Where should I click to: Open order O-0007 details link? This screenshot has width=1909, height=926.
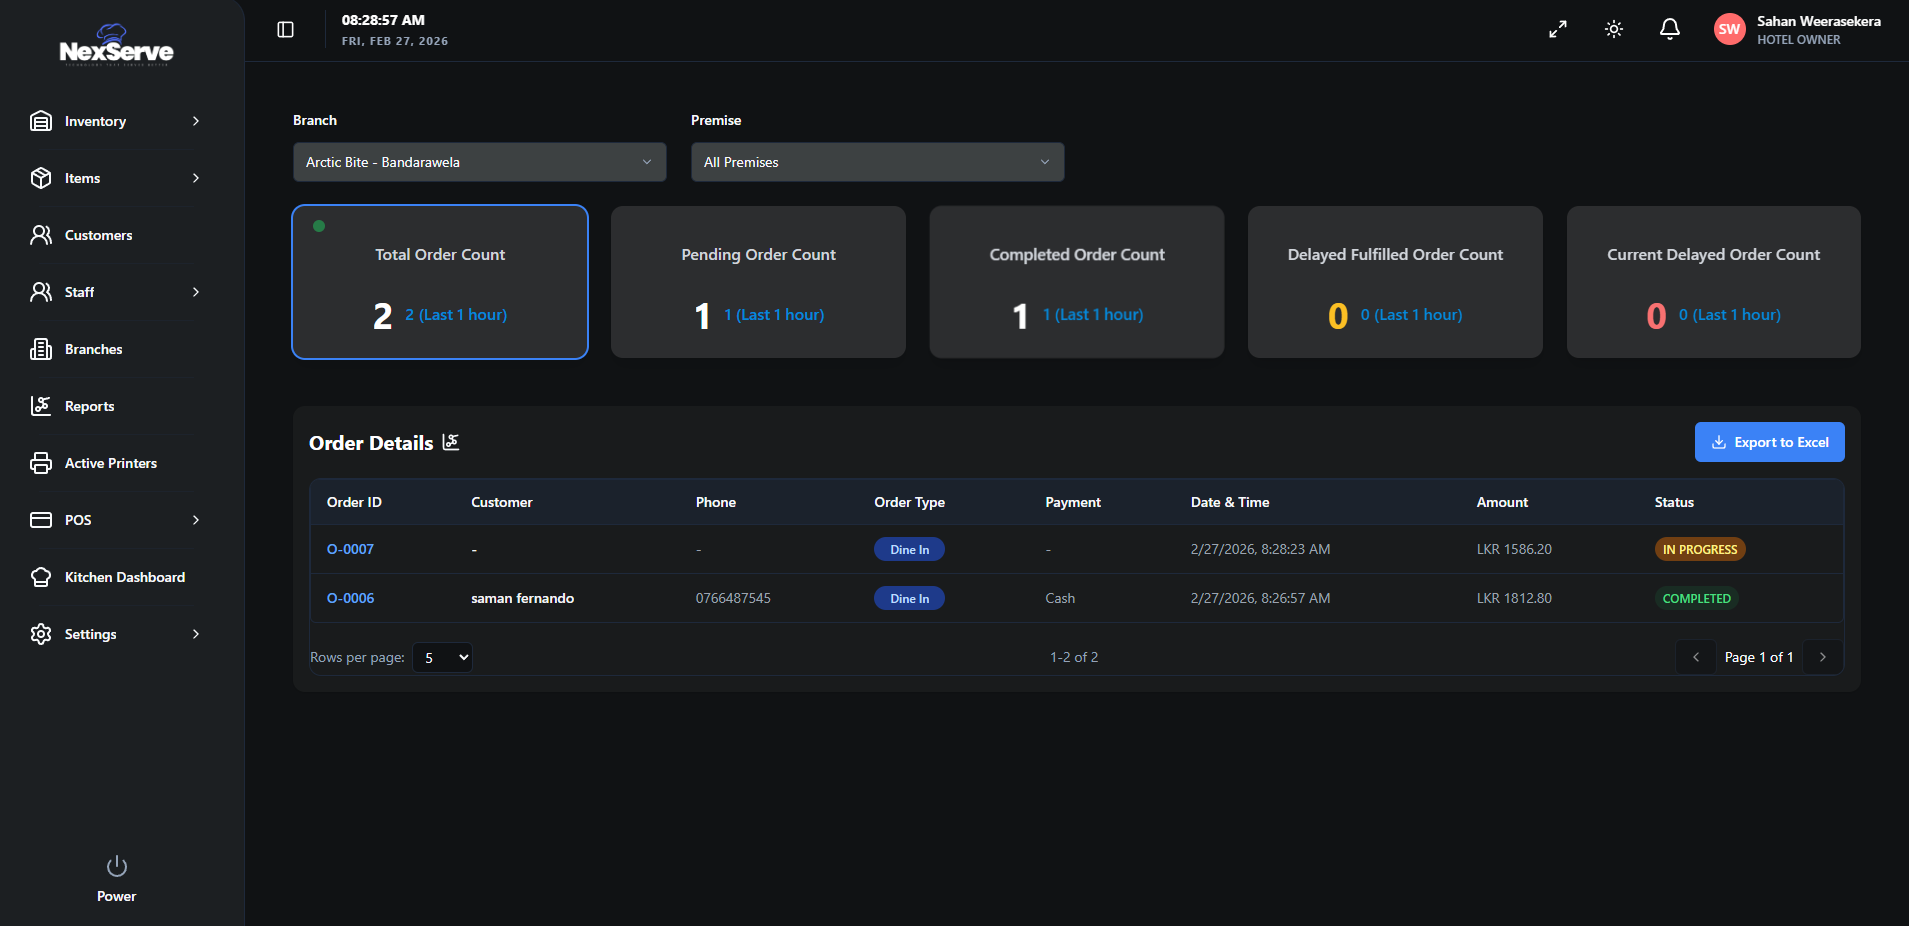[x=350, y=549]
